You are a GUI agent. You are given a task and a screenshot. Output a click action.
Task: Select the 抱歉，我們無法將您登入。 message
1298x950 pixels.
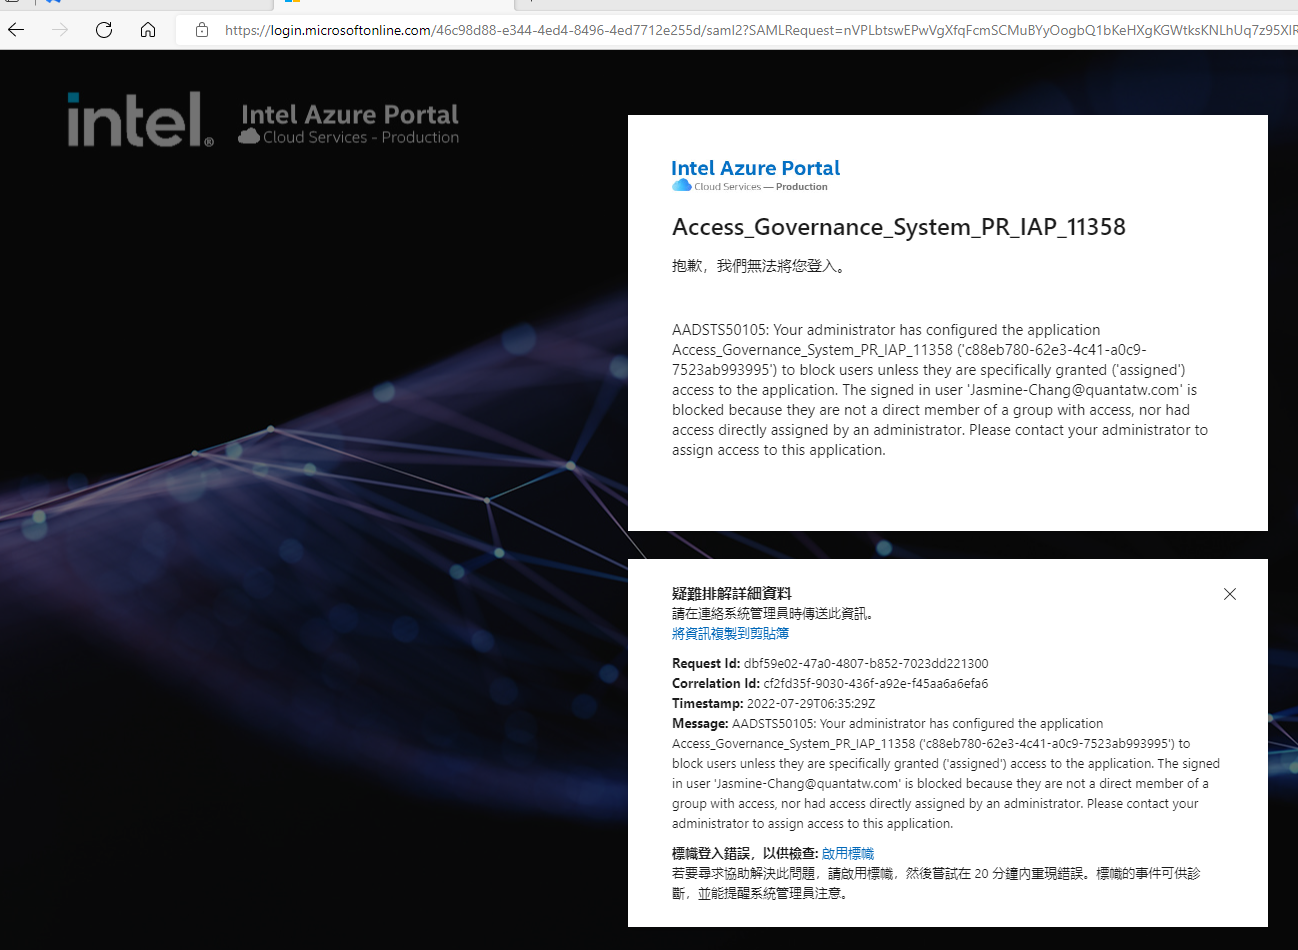click(759, 266)
